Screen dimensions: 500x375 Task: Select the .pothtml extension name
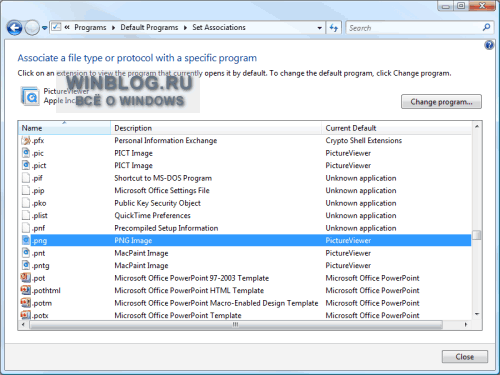coord(46,291)
